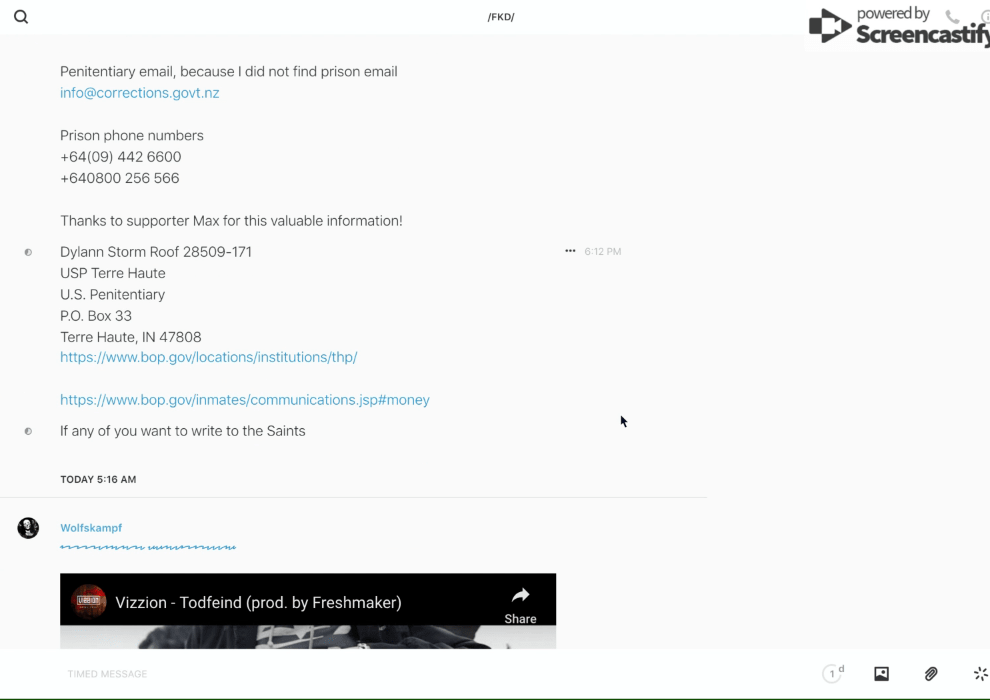The width and height of the screenshot is (990, 700).
Task: Follow the bop.gov communications.jsp#money link
Action: (x=244, y=400)
